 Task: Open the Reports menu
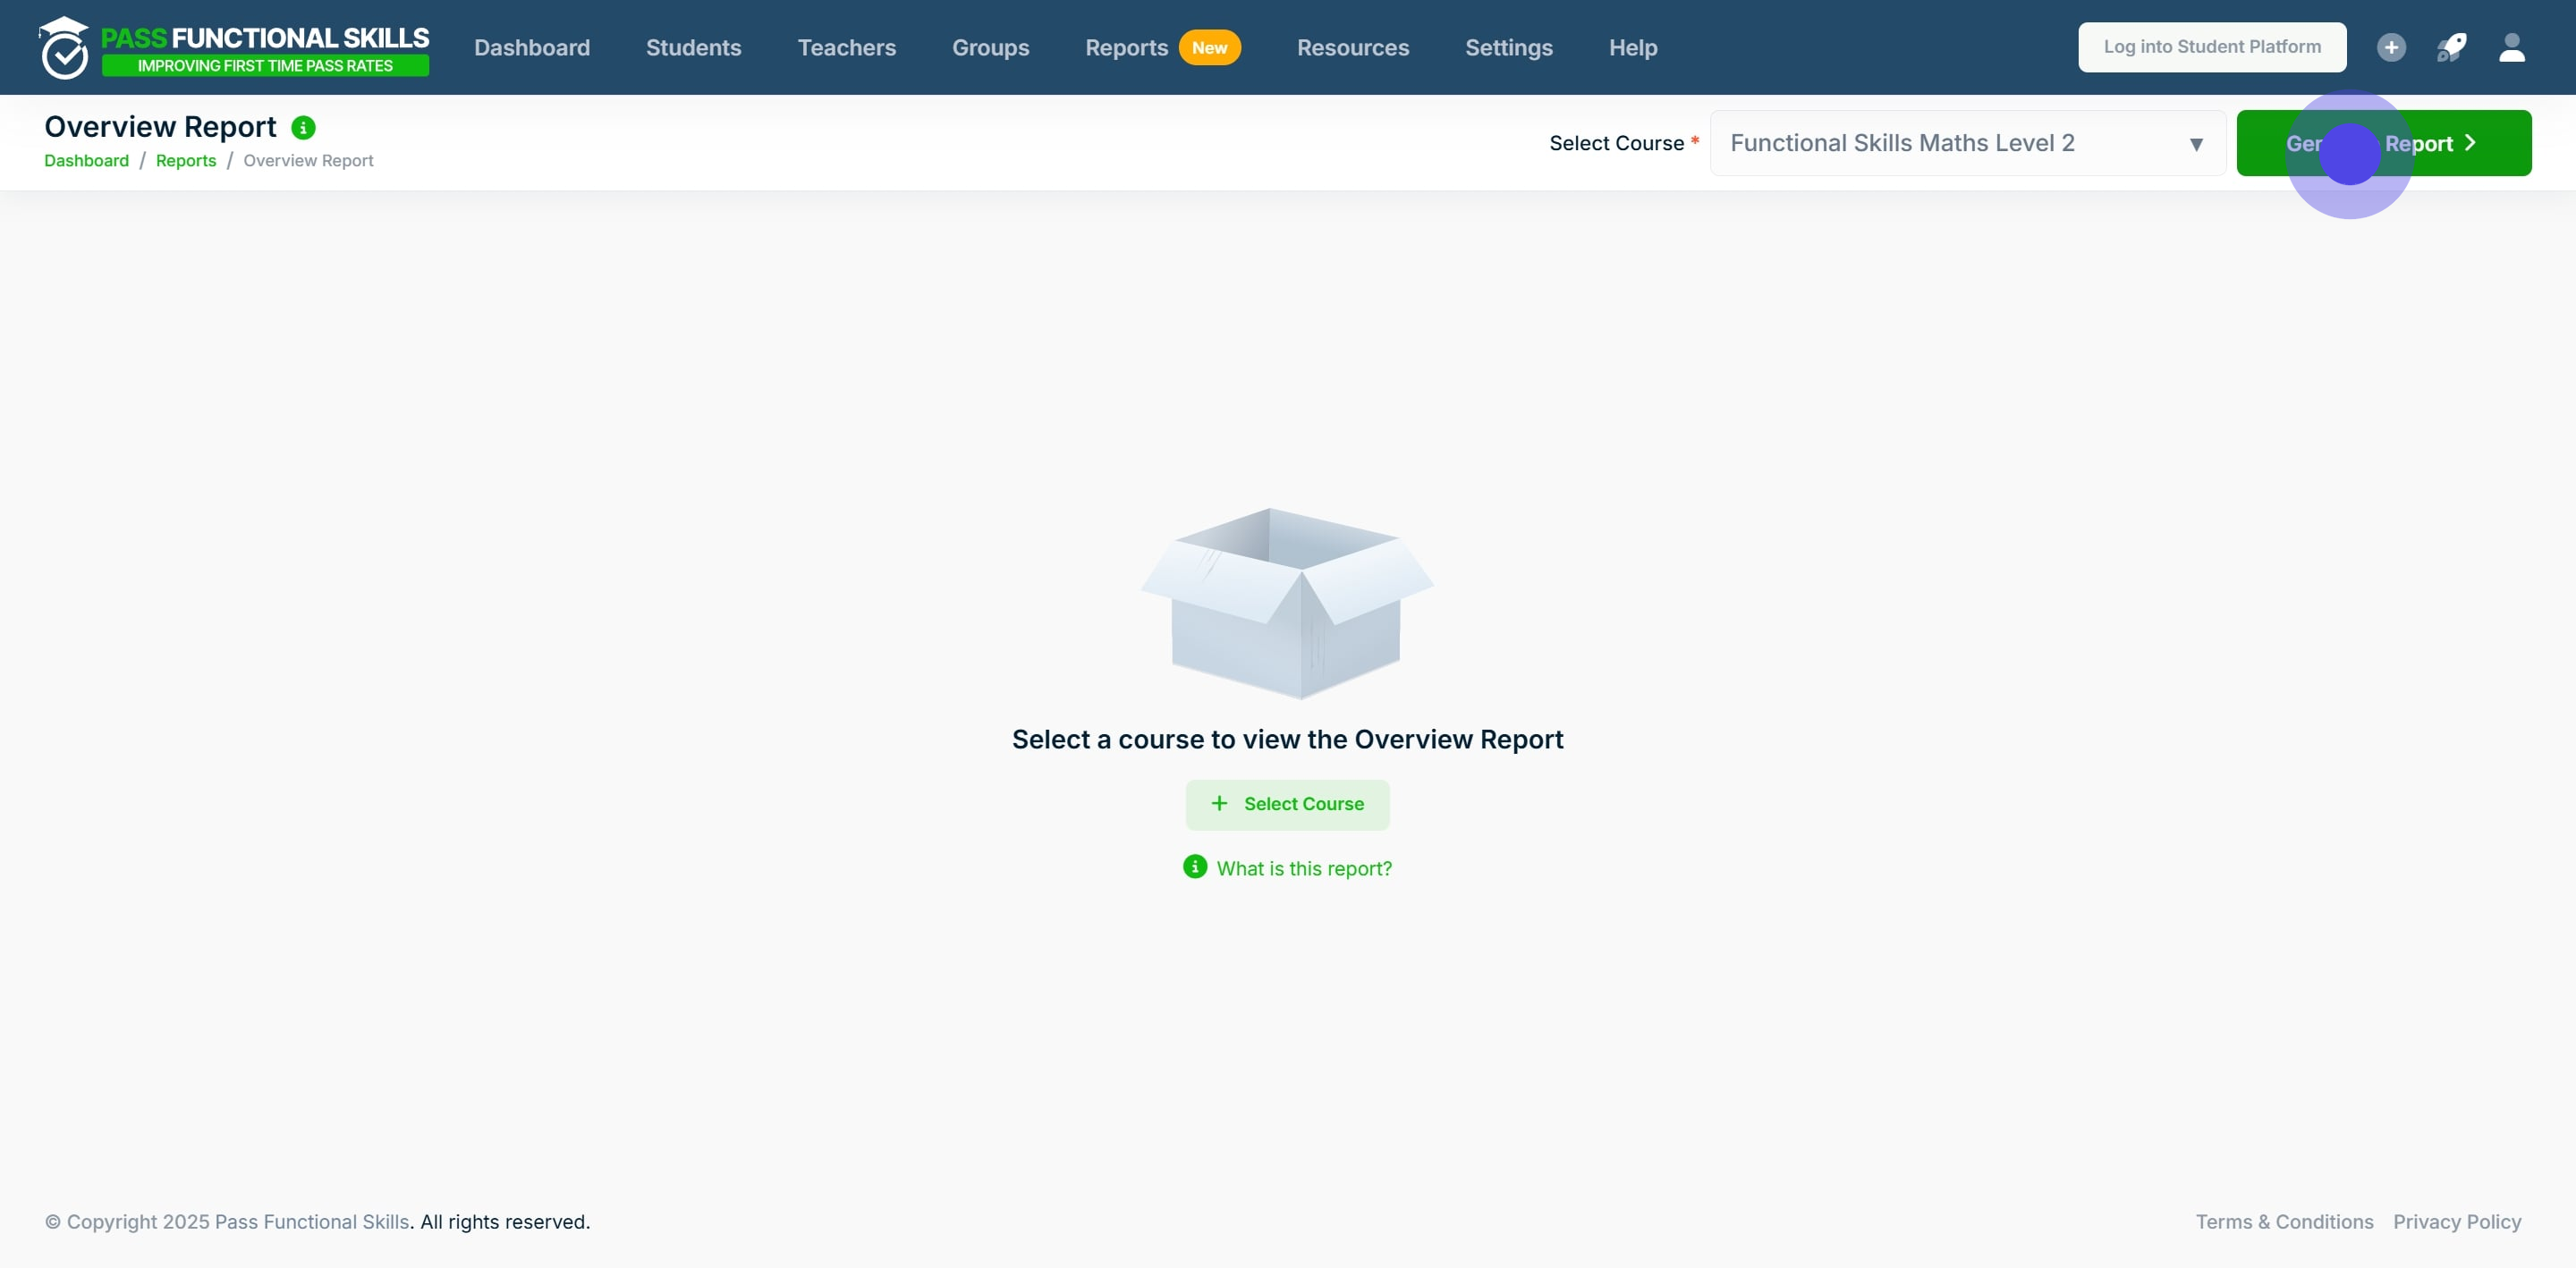pos(1126,47)
